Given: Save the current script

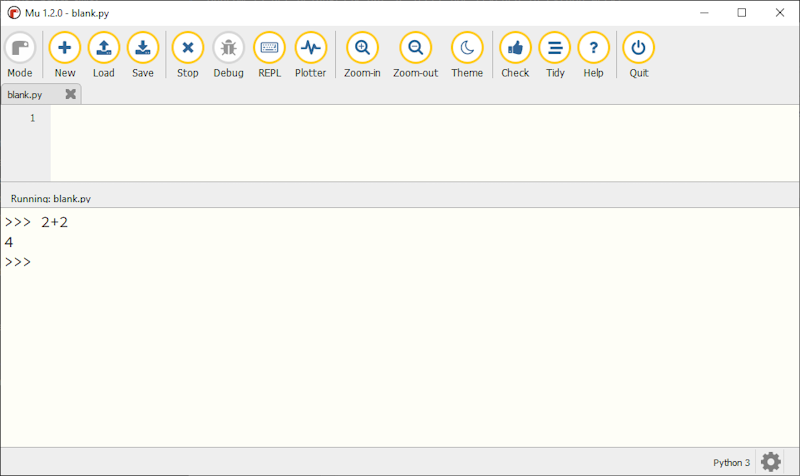Looking at the screenshot, I should point(143,55).
